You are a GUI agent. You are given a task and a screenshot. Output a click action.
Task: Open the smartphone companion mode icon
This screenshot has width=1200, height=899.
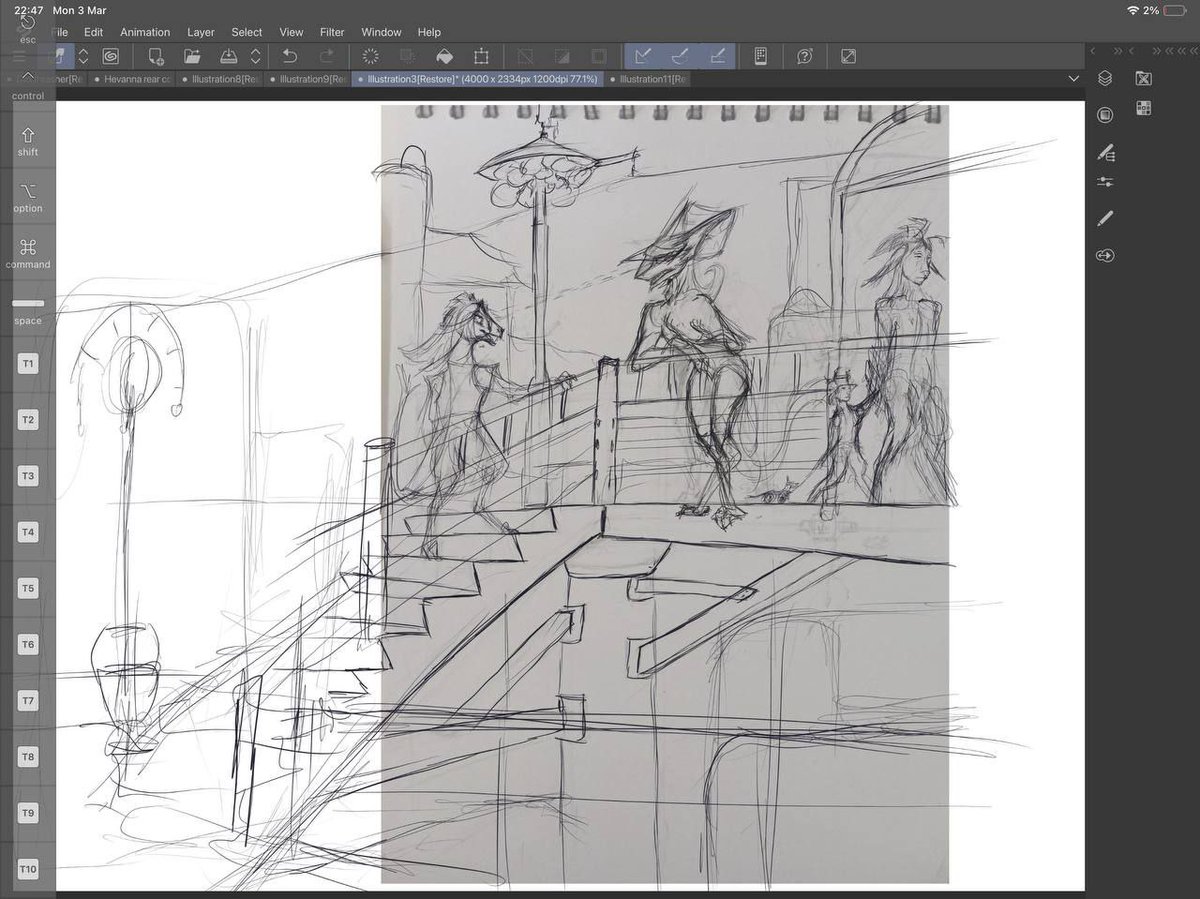(x=760, y=56)
